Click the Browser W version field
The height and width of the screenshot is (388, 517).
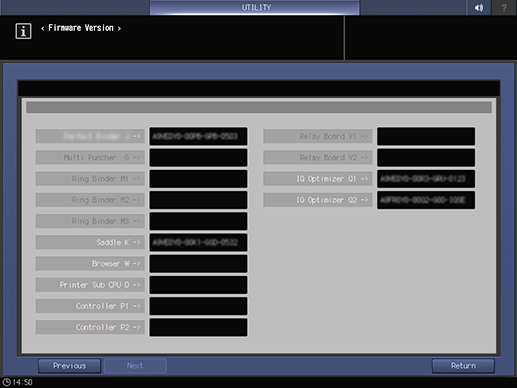pos(198,264)
